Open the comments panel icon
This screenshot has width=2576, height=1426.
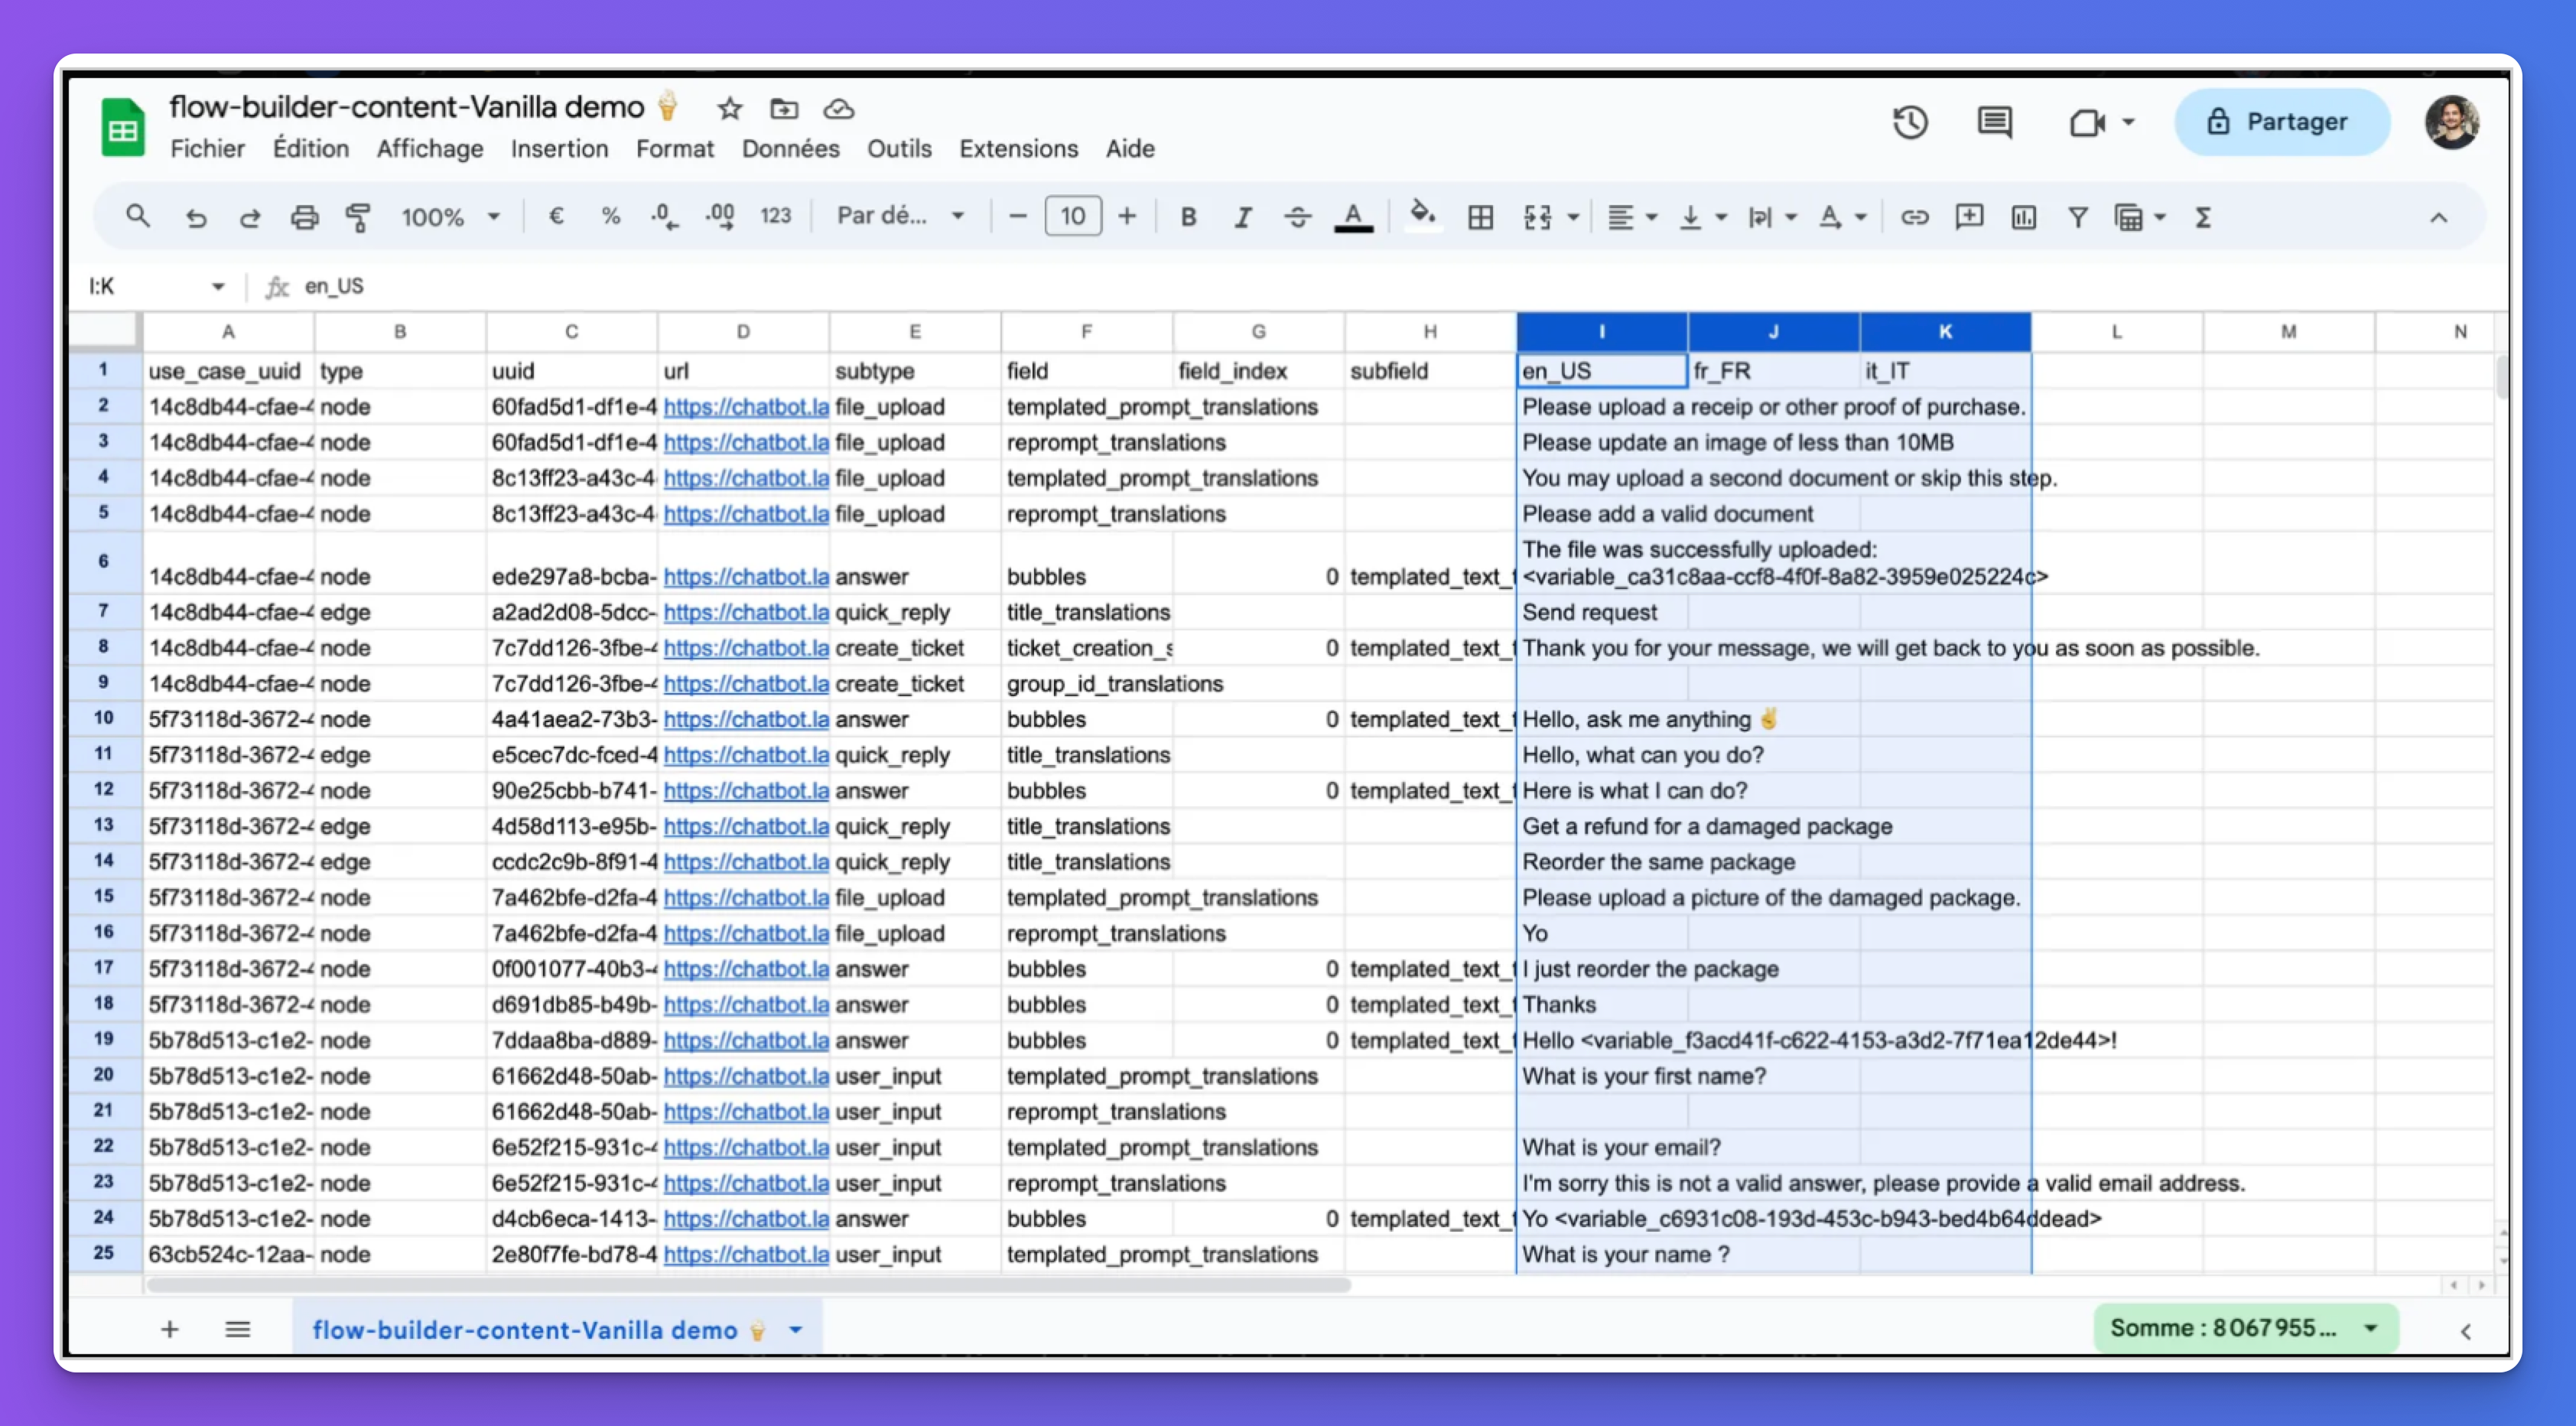click(1994, 123)
